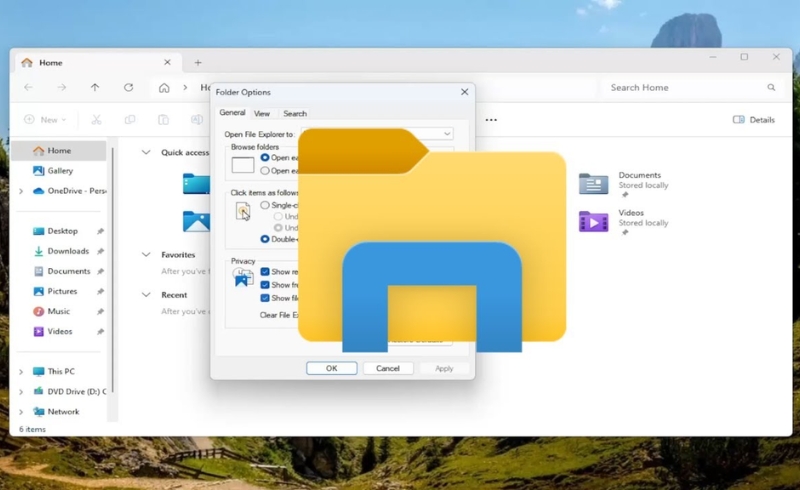
Task: Open Desktop in the sidebar
Action: click(x=62, y=231)
